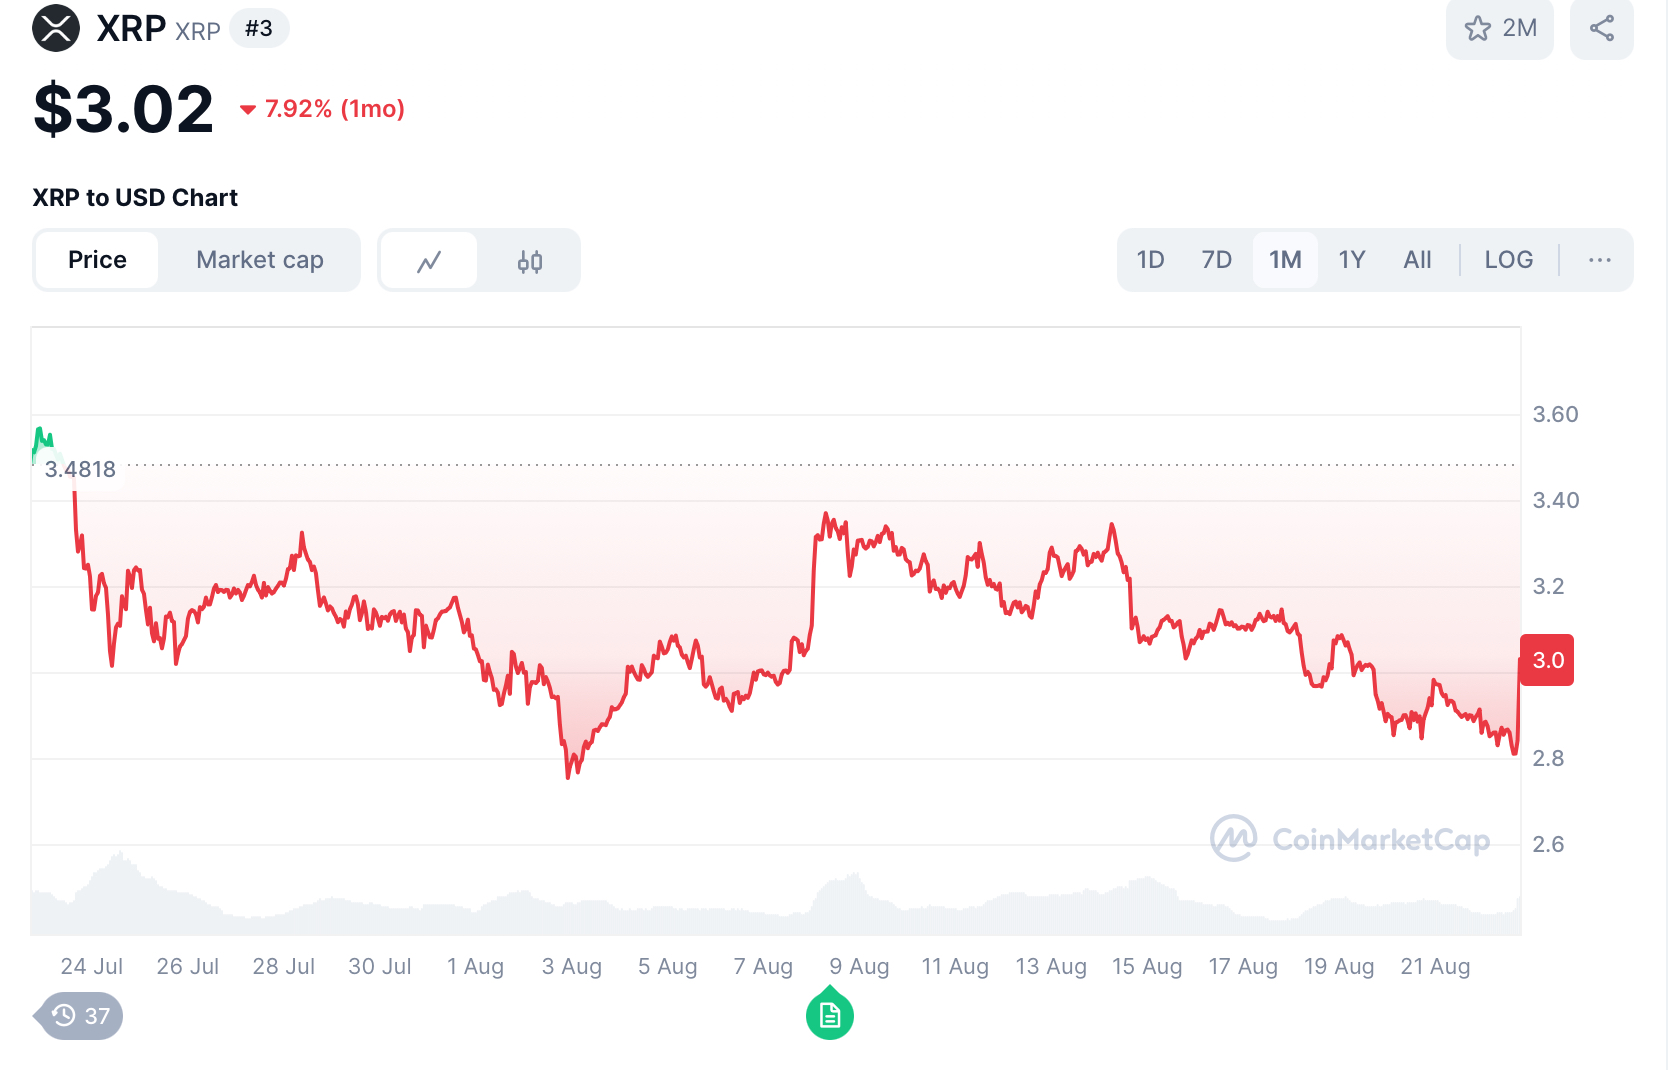Switch to candlestick chart icon
This screenshot has height=1070, width=1668.
pos(530,261)
